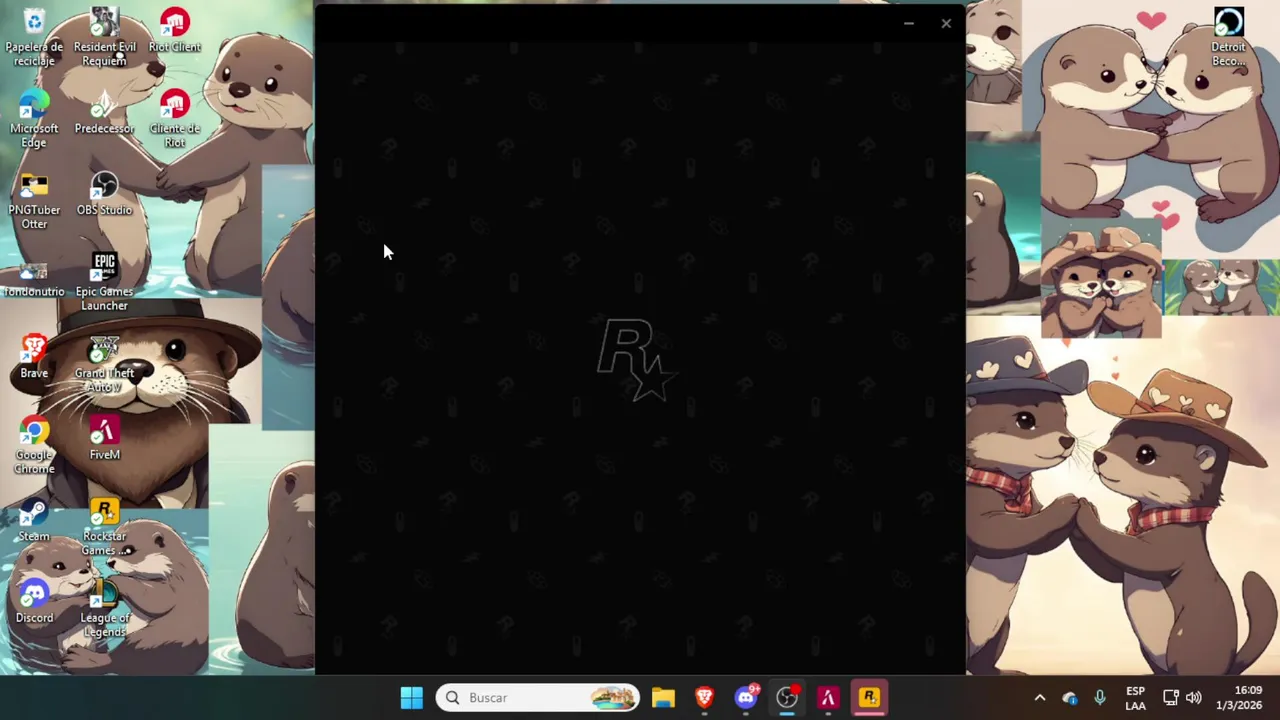Open the Cliente de Riot shortcut
The width and height of the screenshot is (1280, 720).
click(x=175, y=119)
